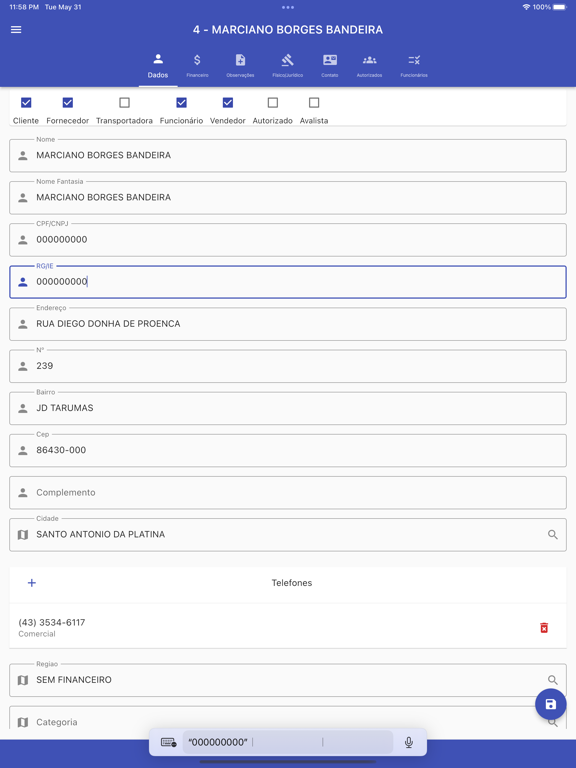Uncheck the Cliente checkbox
576x768 pixels.
click(x=26, y=102)
